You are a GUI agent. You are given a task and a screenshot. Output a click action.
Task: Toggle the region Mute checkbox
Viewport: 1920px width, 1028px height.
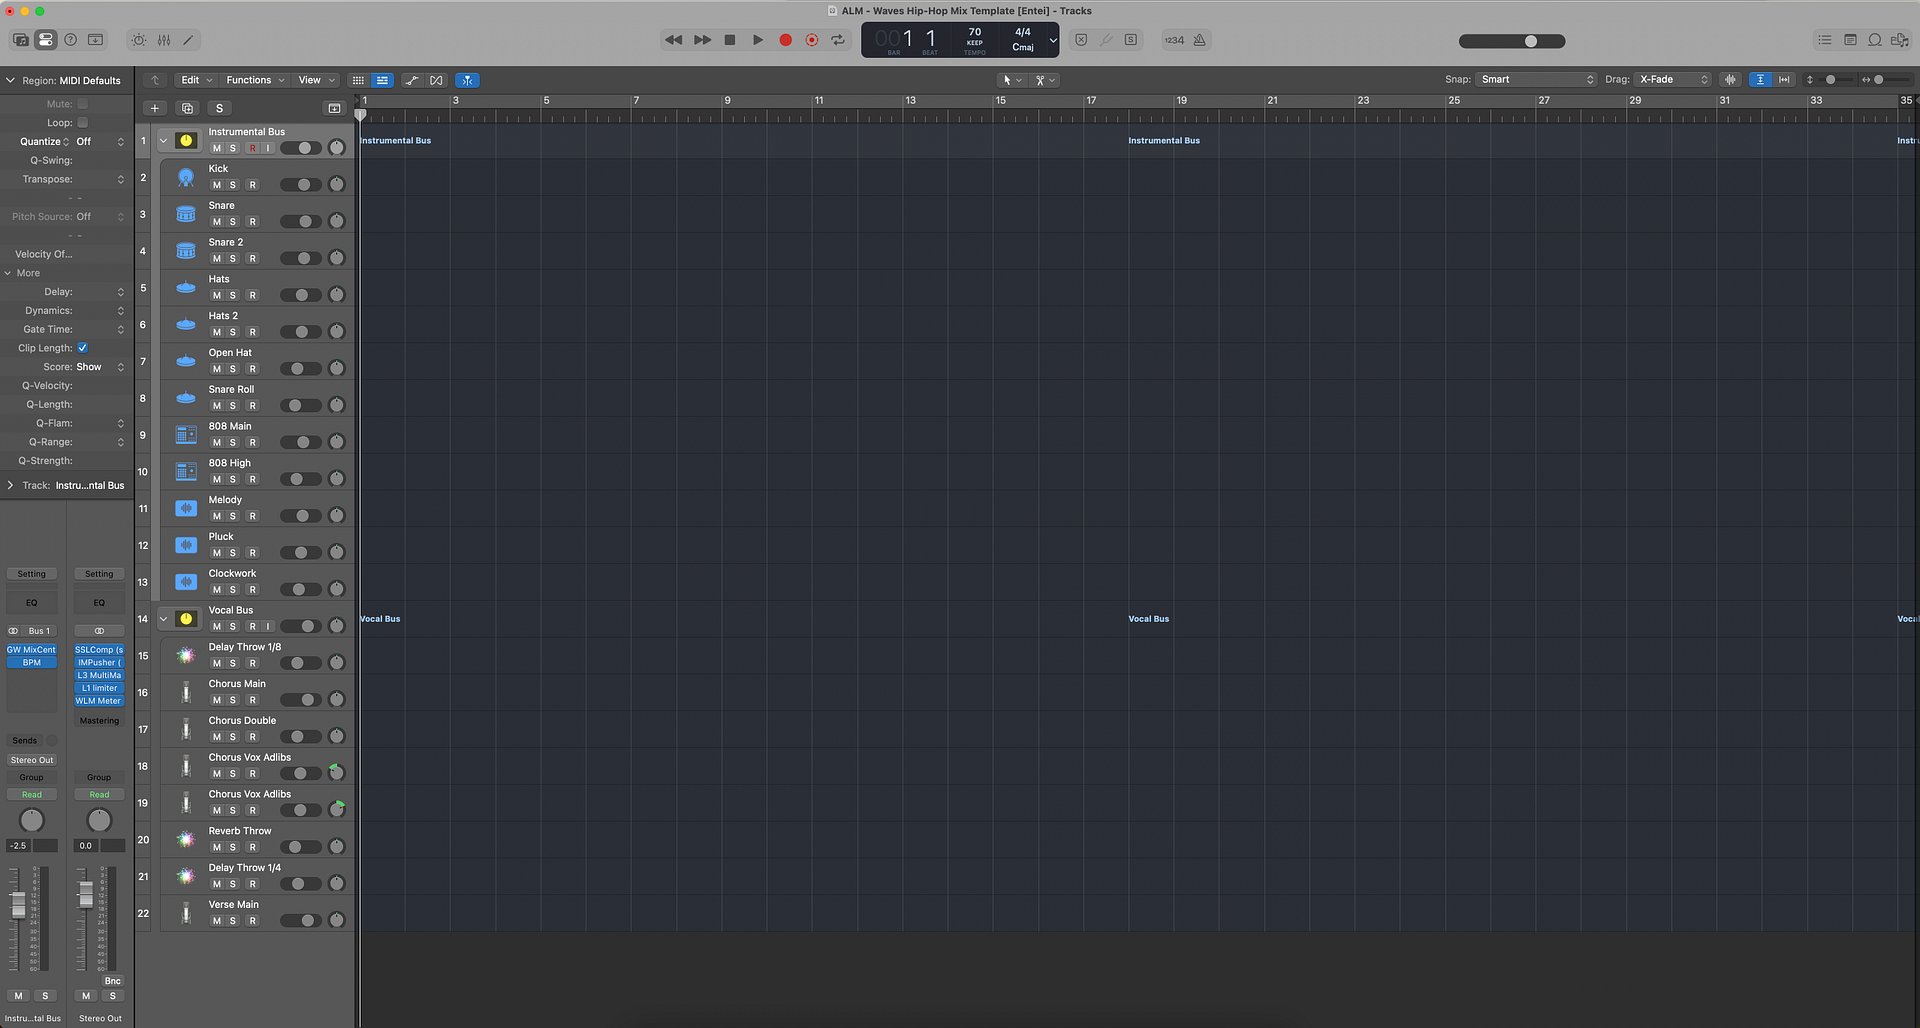[83, 104]
